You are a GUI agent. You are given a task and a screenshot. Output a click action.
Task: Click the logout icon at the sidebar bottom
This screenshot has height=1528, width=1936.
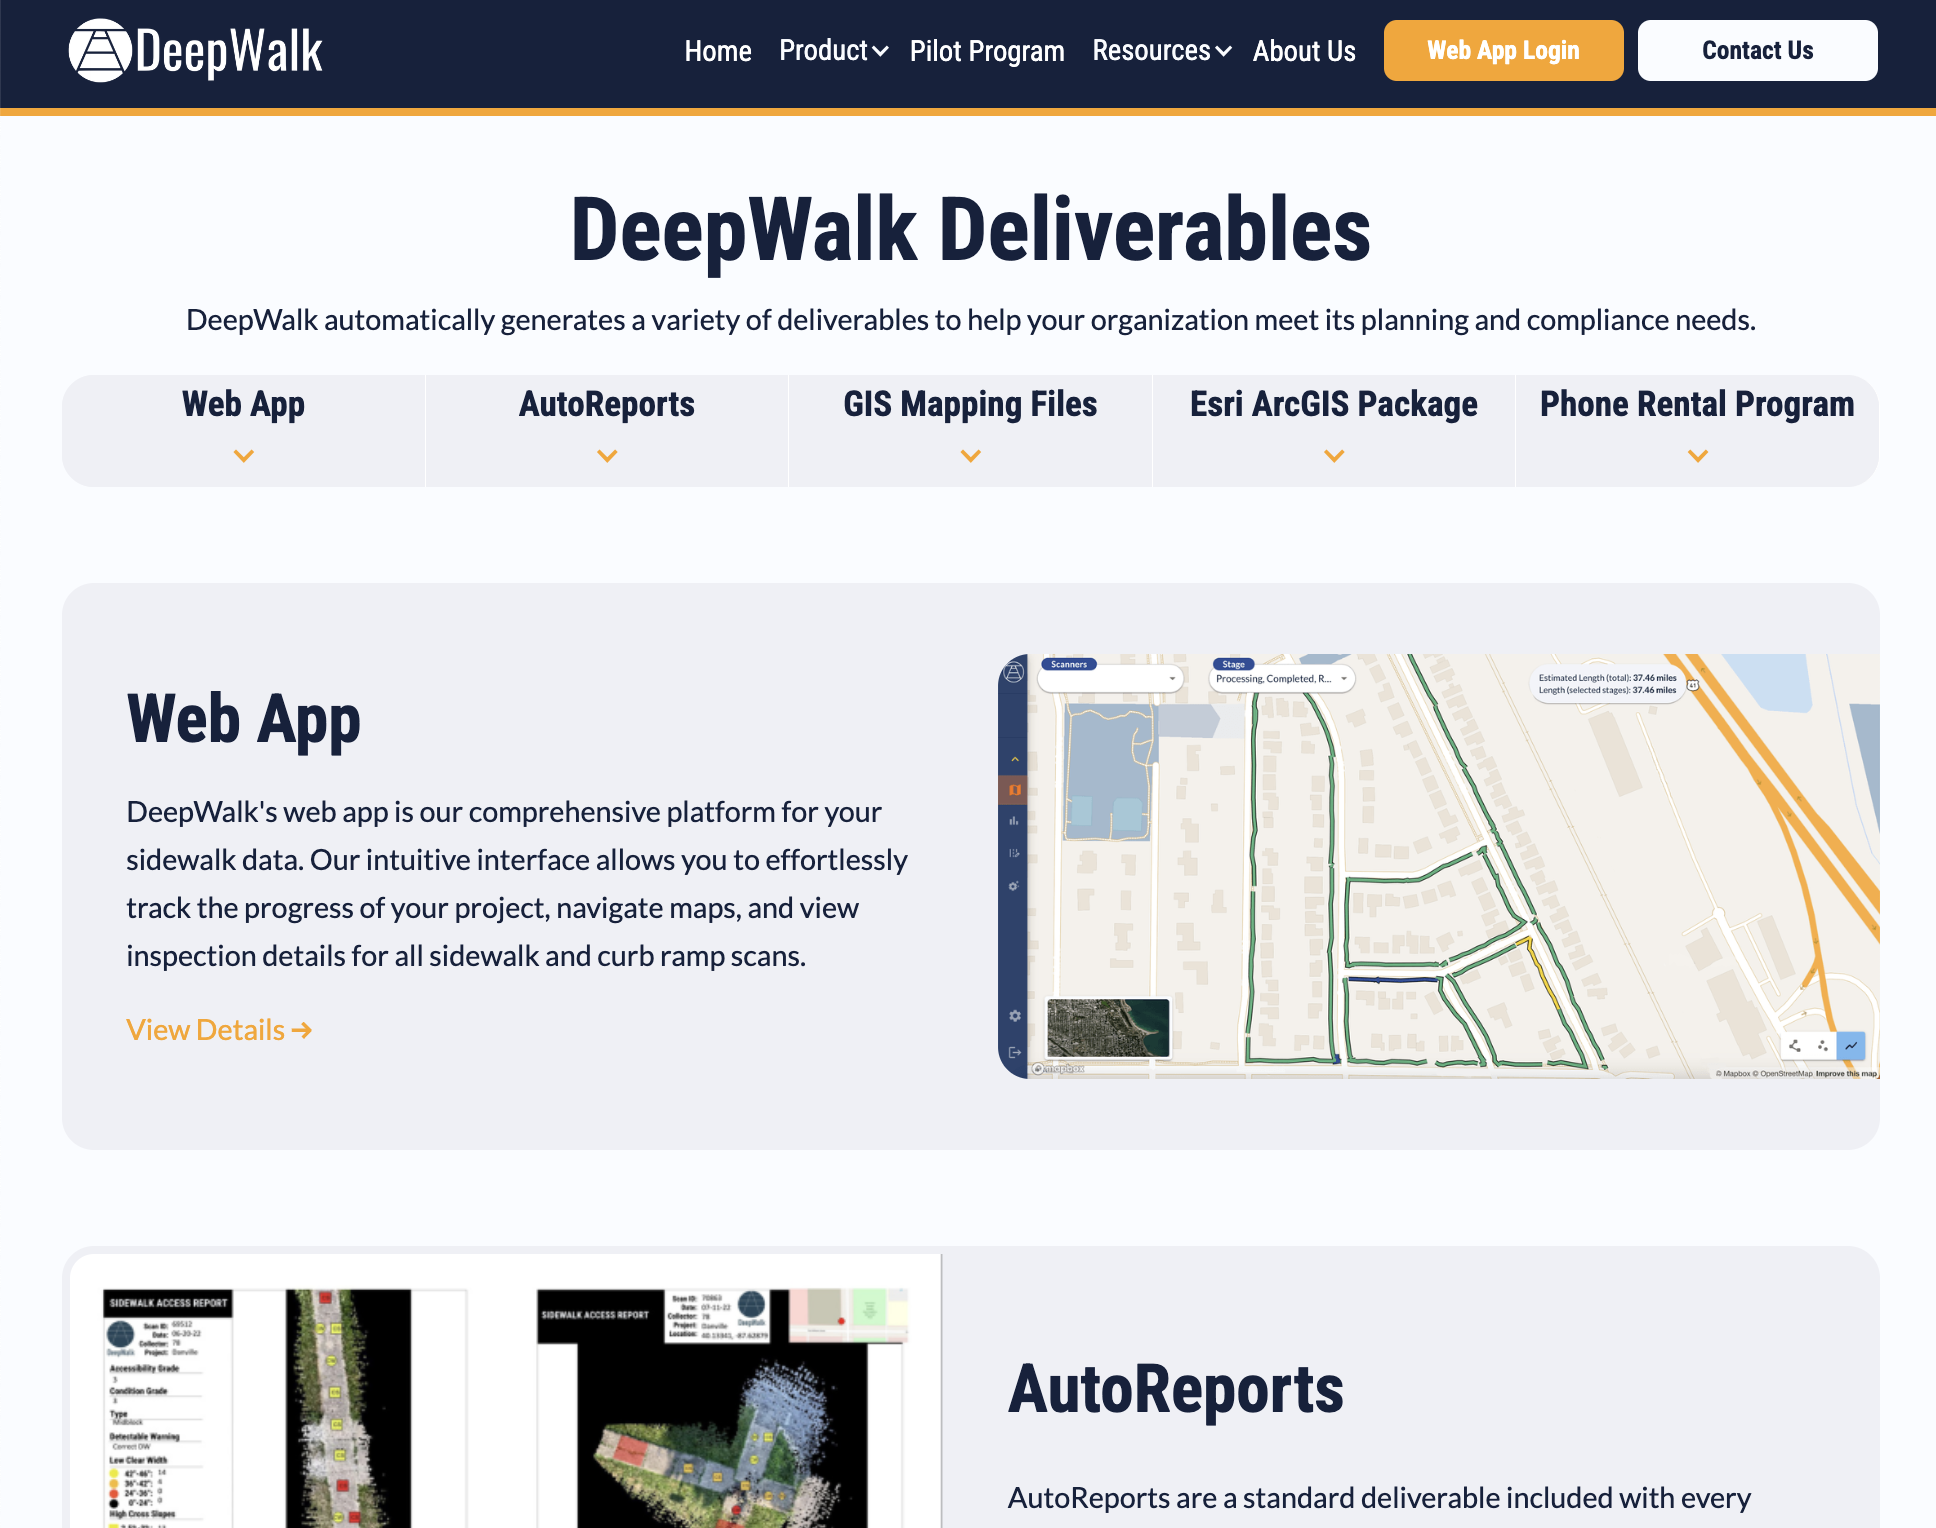point(1014,1052)
